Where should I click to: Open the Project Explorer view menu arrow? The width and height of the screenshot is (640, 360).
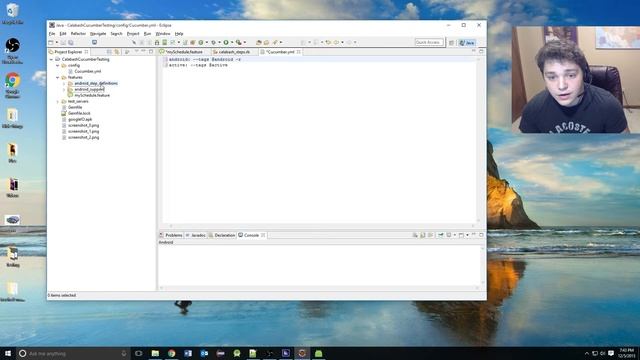coord(136,51)
